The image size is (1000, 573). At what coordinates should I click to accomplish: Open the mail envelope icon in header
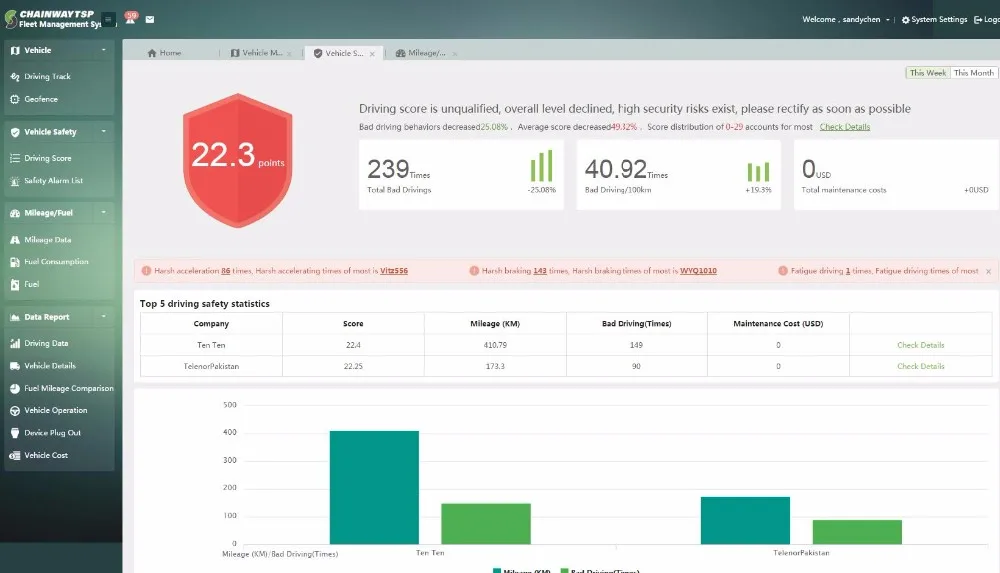pos(150,19)
